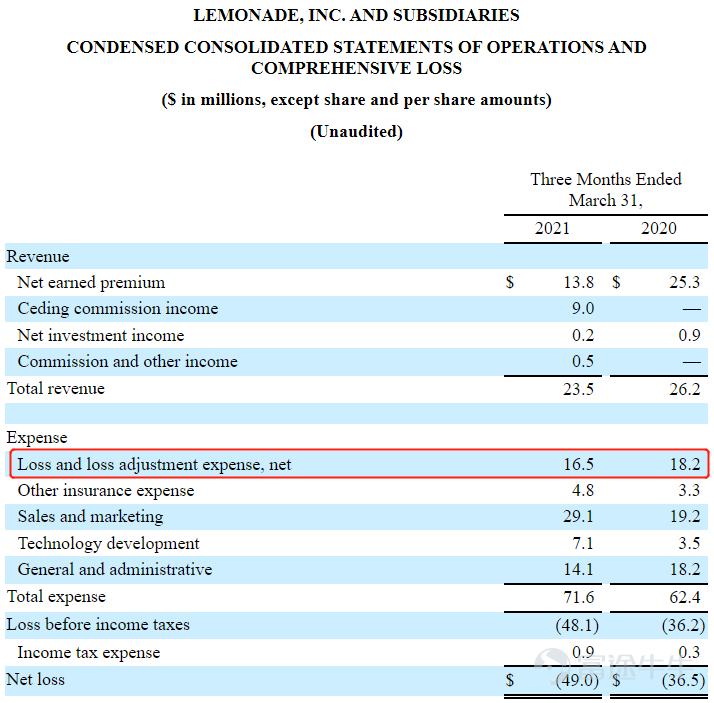The image size is (714, 703).
Task: Select the 7.1 technology development value
Action: coord(583,544)
